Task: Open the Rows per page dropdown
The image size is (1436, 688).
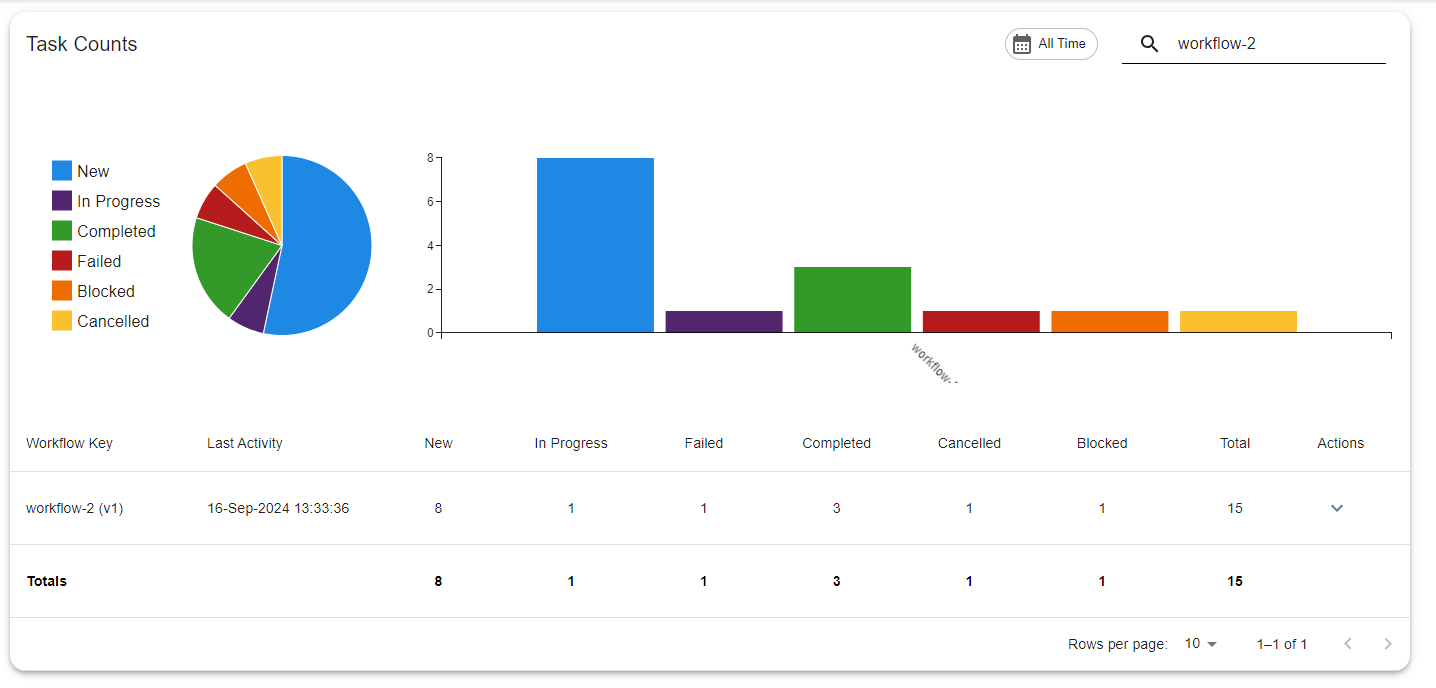Action: pyautogui.click(x=1201, y=644)
